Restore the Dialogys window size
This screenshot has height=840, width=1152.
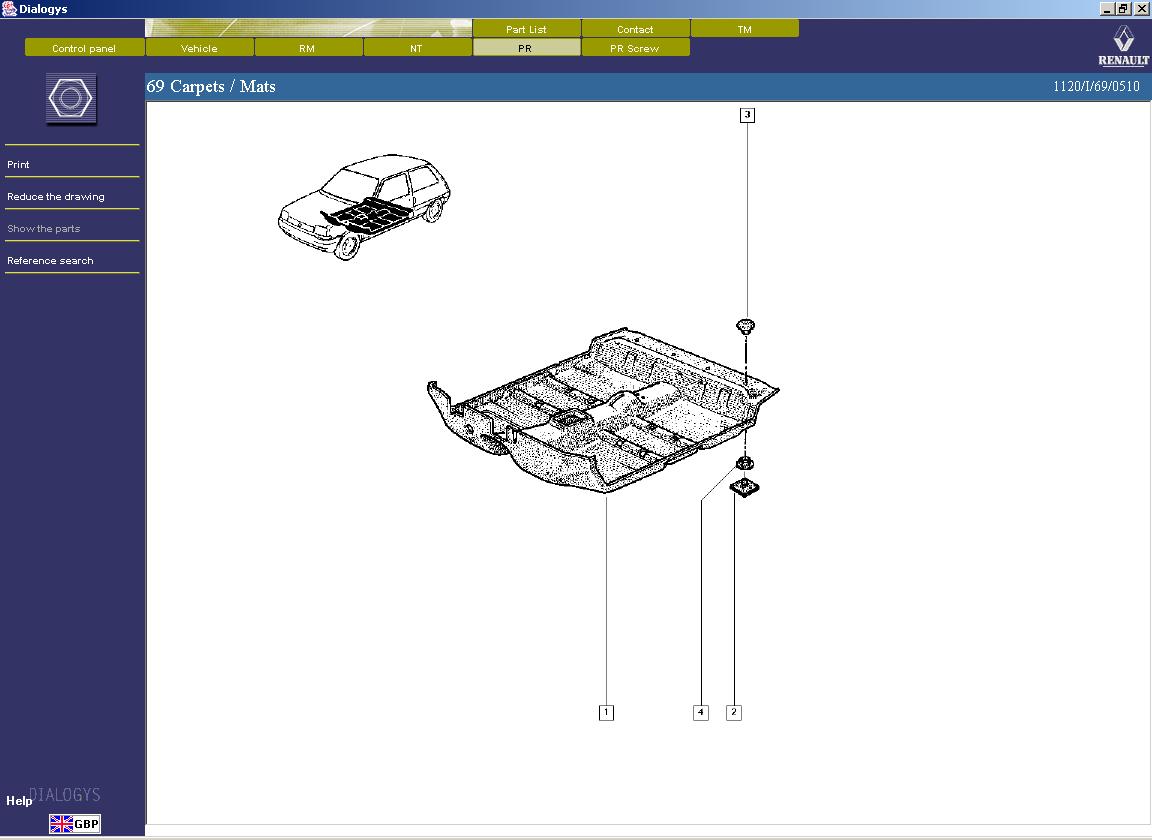tap(1123, 9)
